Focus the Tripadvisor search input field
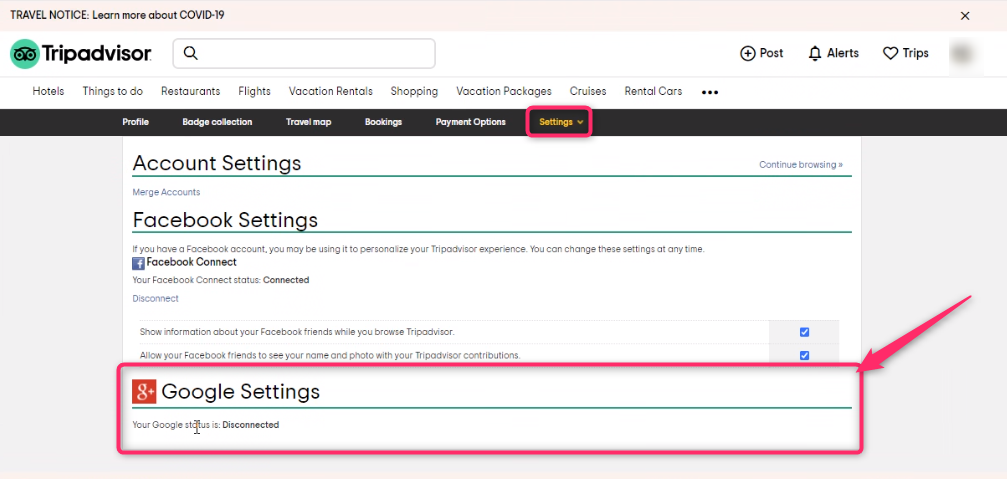Screen dimensions: 1007x479 coord(304,53)
